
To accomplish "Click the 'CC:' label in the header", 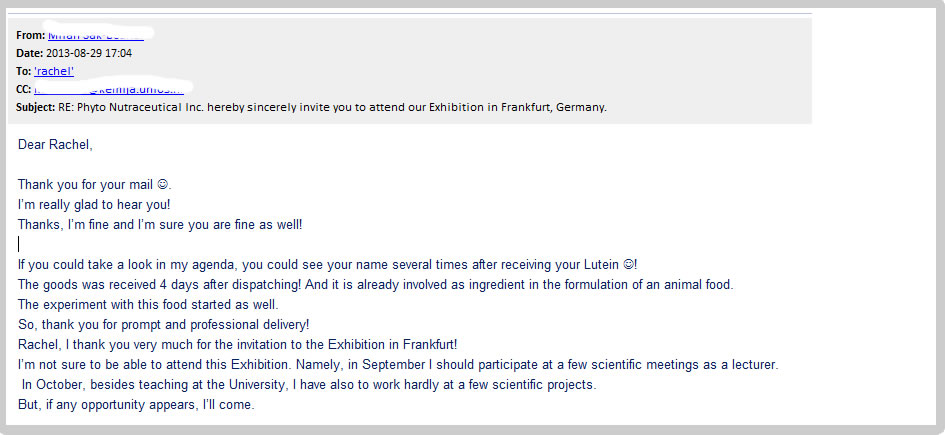I will point(24,89).
